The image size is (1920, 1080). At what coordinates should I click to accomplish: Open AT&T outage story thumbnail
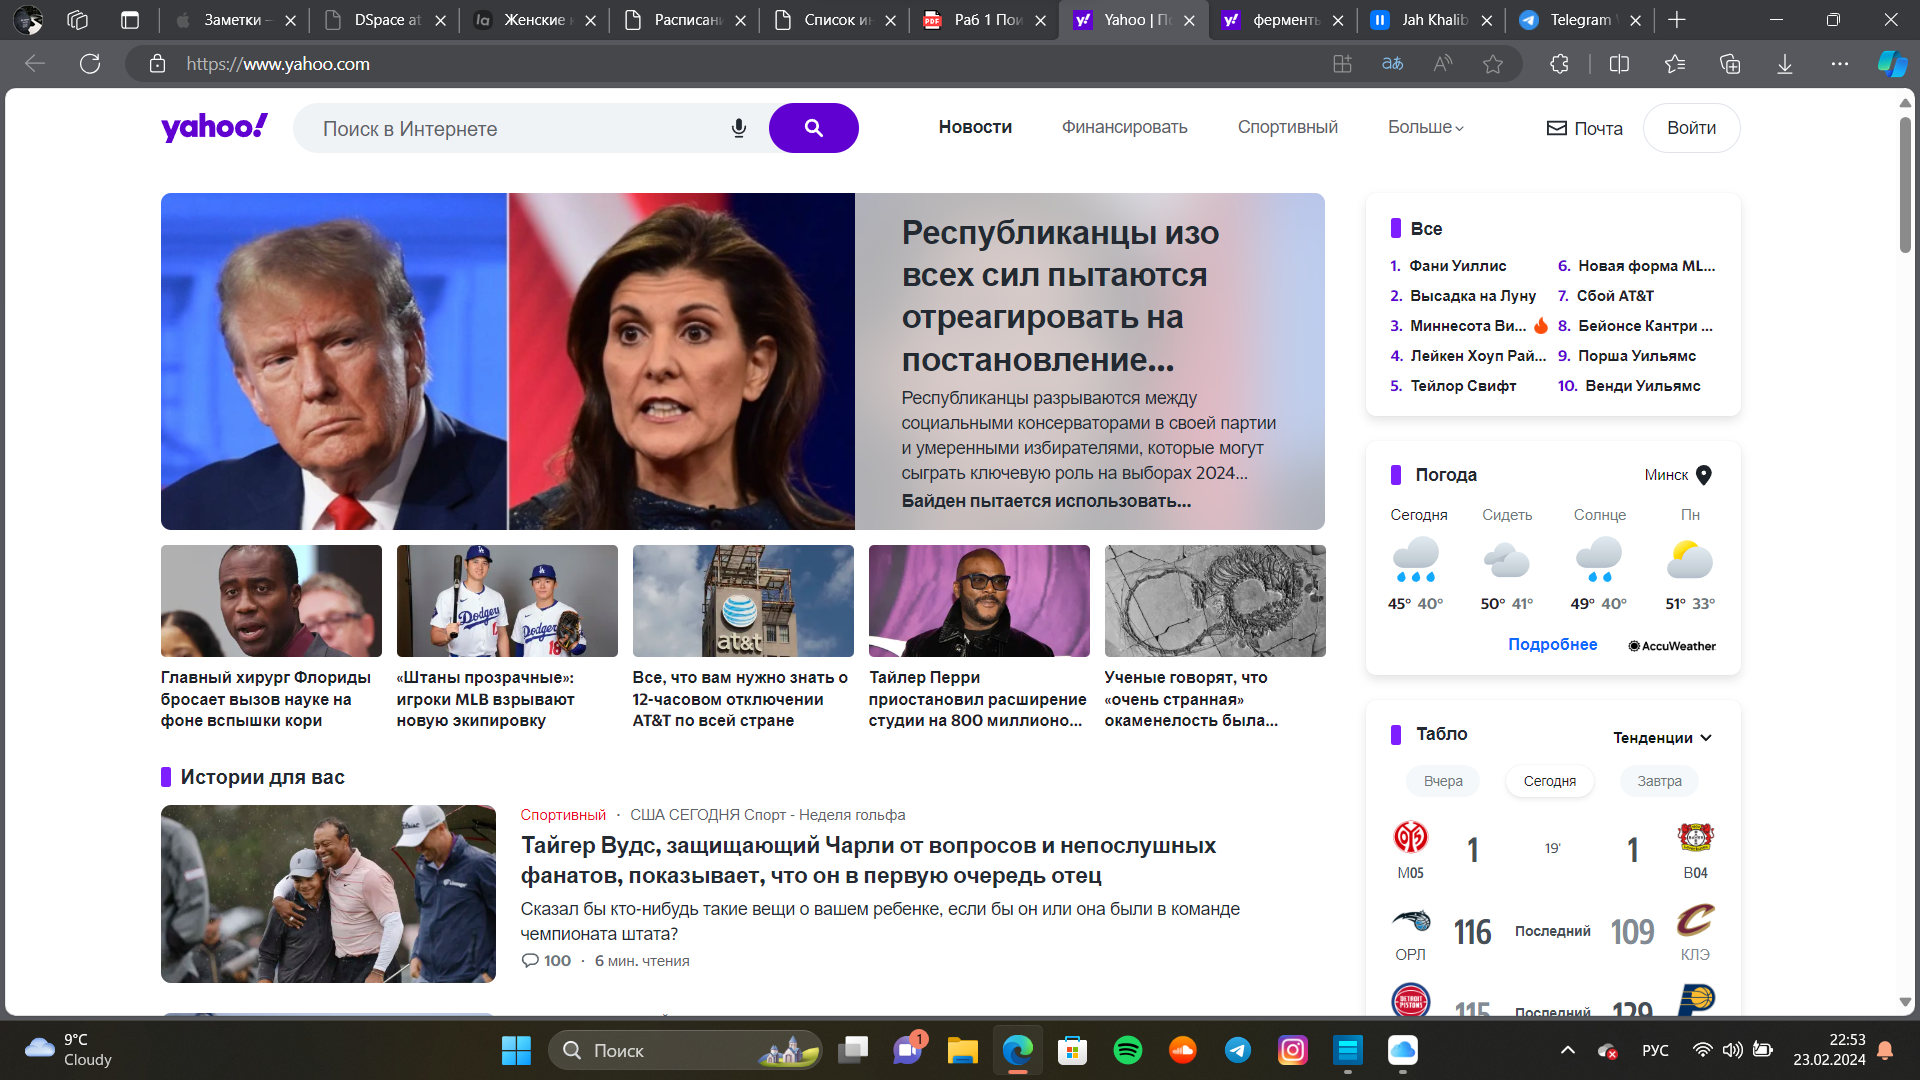pyautogui.click(x=743, y=601)
